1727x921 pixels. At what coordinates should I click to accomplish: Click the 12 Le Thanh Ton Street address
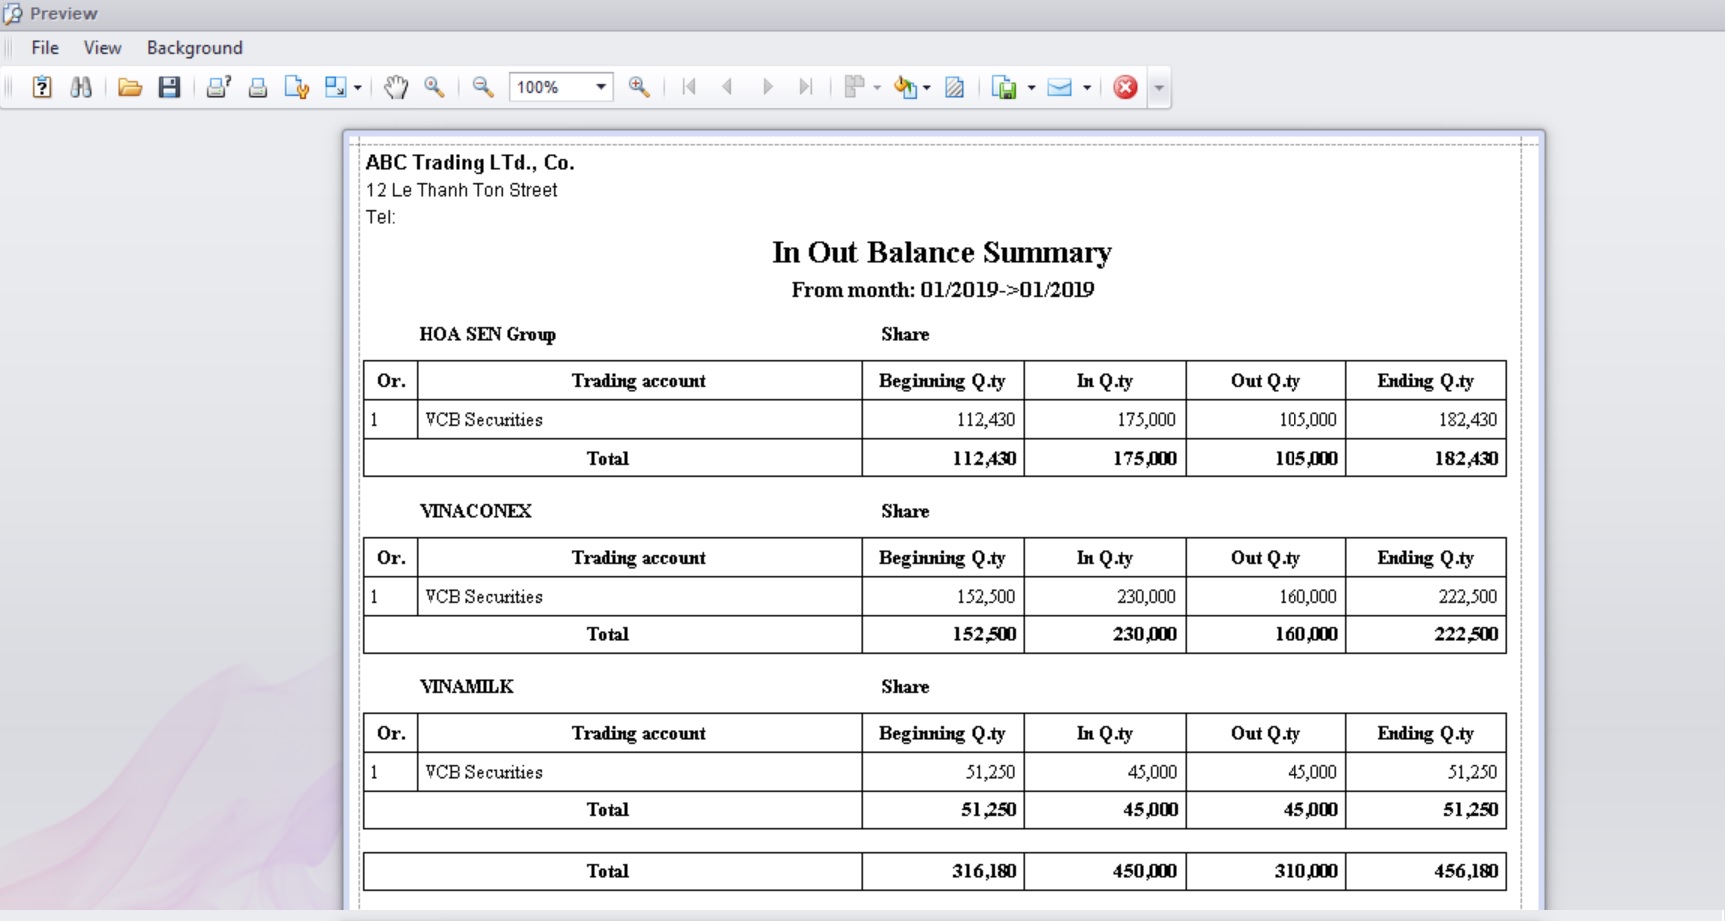click(462, 190)
